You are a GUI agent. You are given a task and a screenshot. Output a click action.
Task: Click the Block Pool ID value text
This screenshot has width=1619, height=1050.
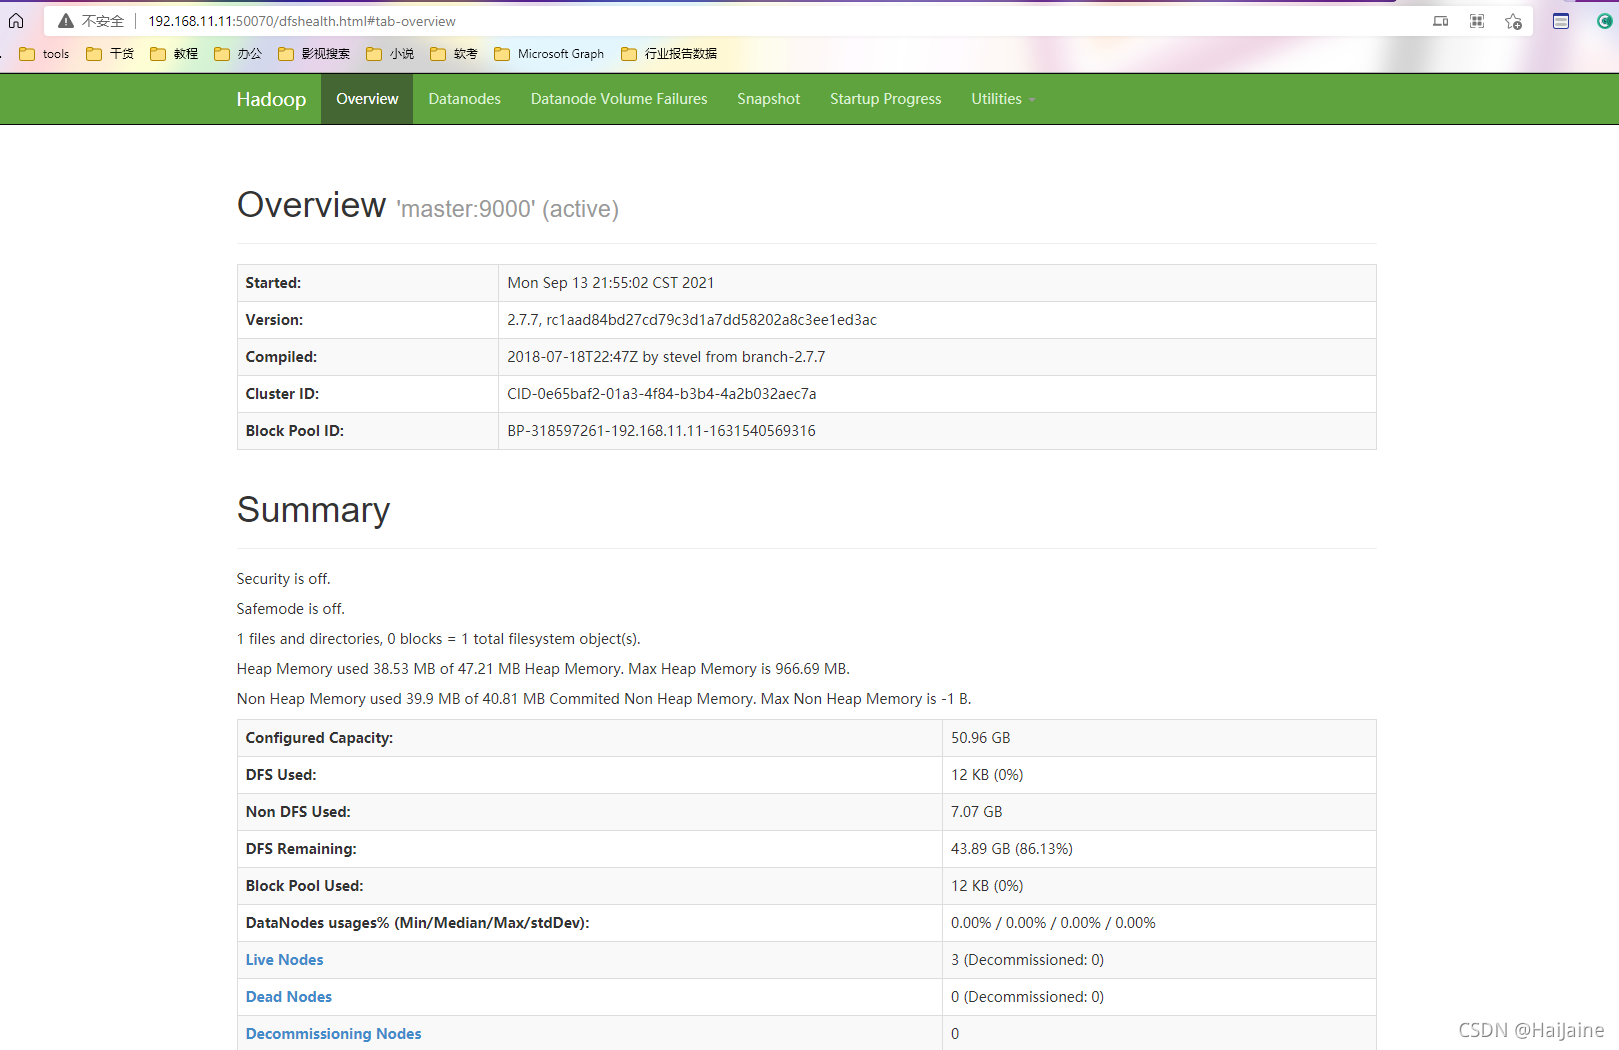[x=661, y=431]
